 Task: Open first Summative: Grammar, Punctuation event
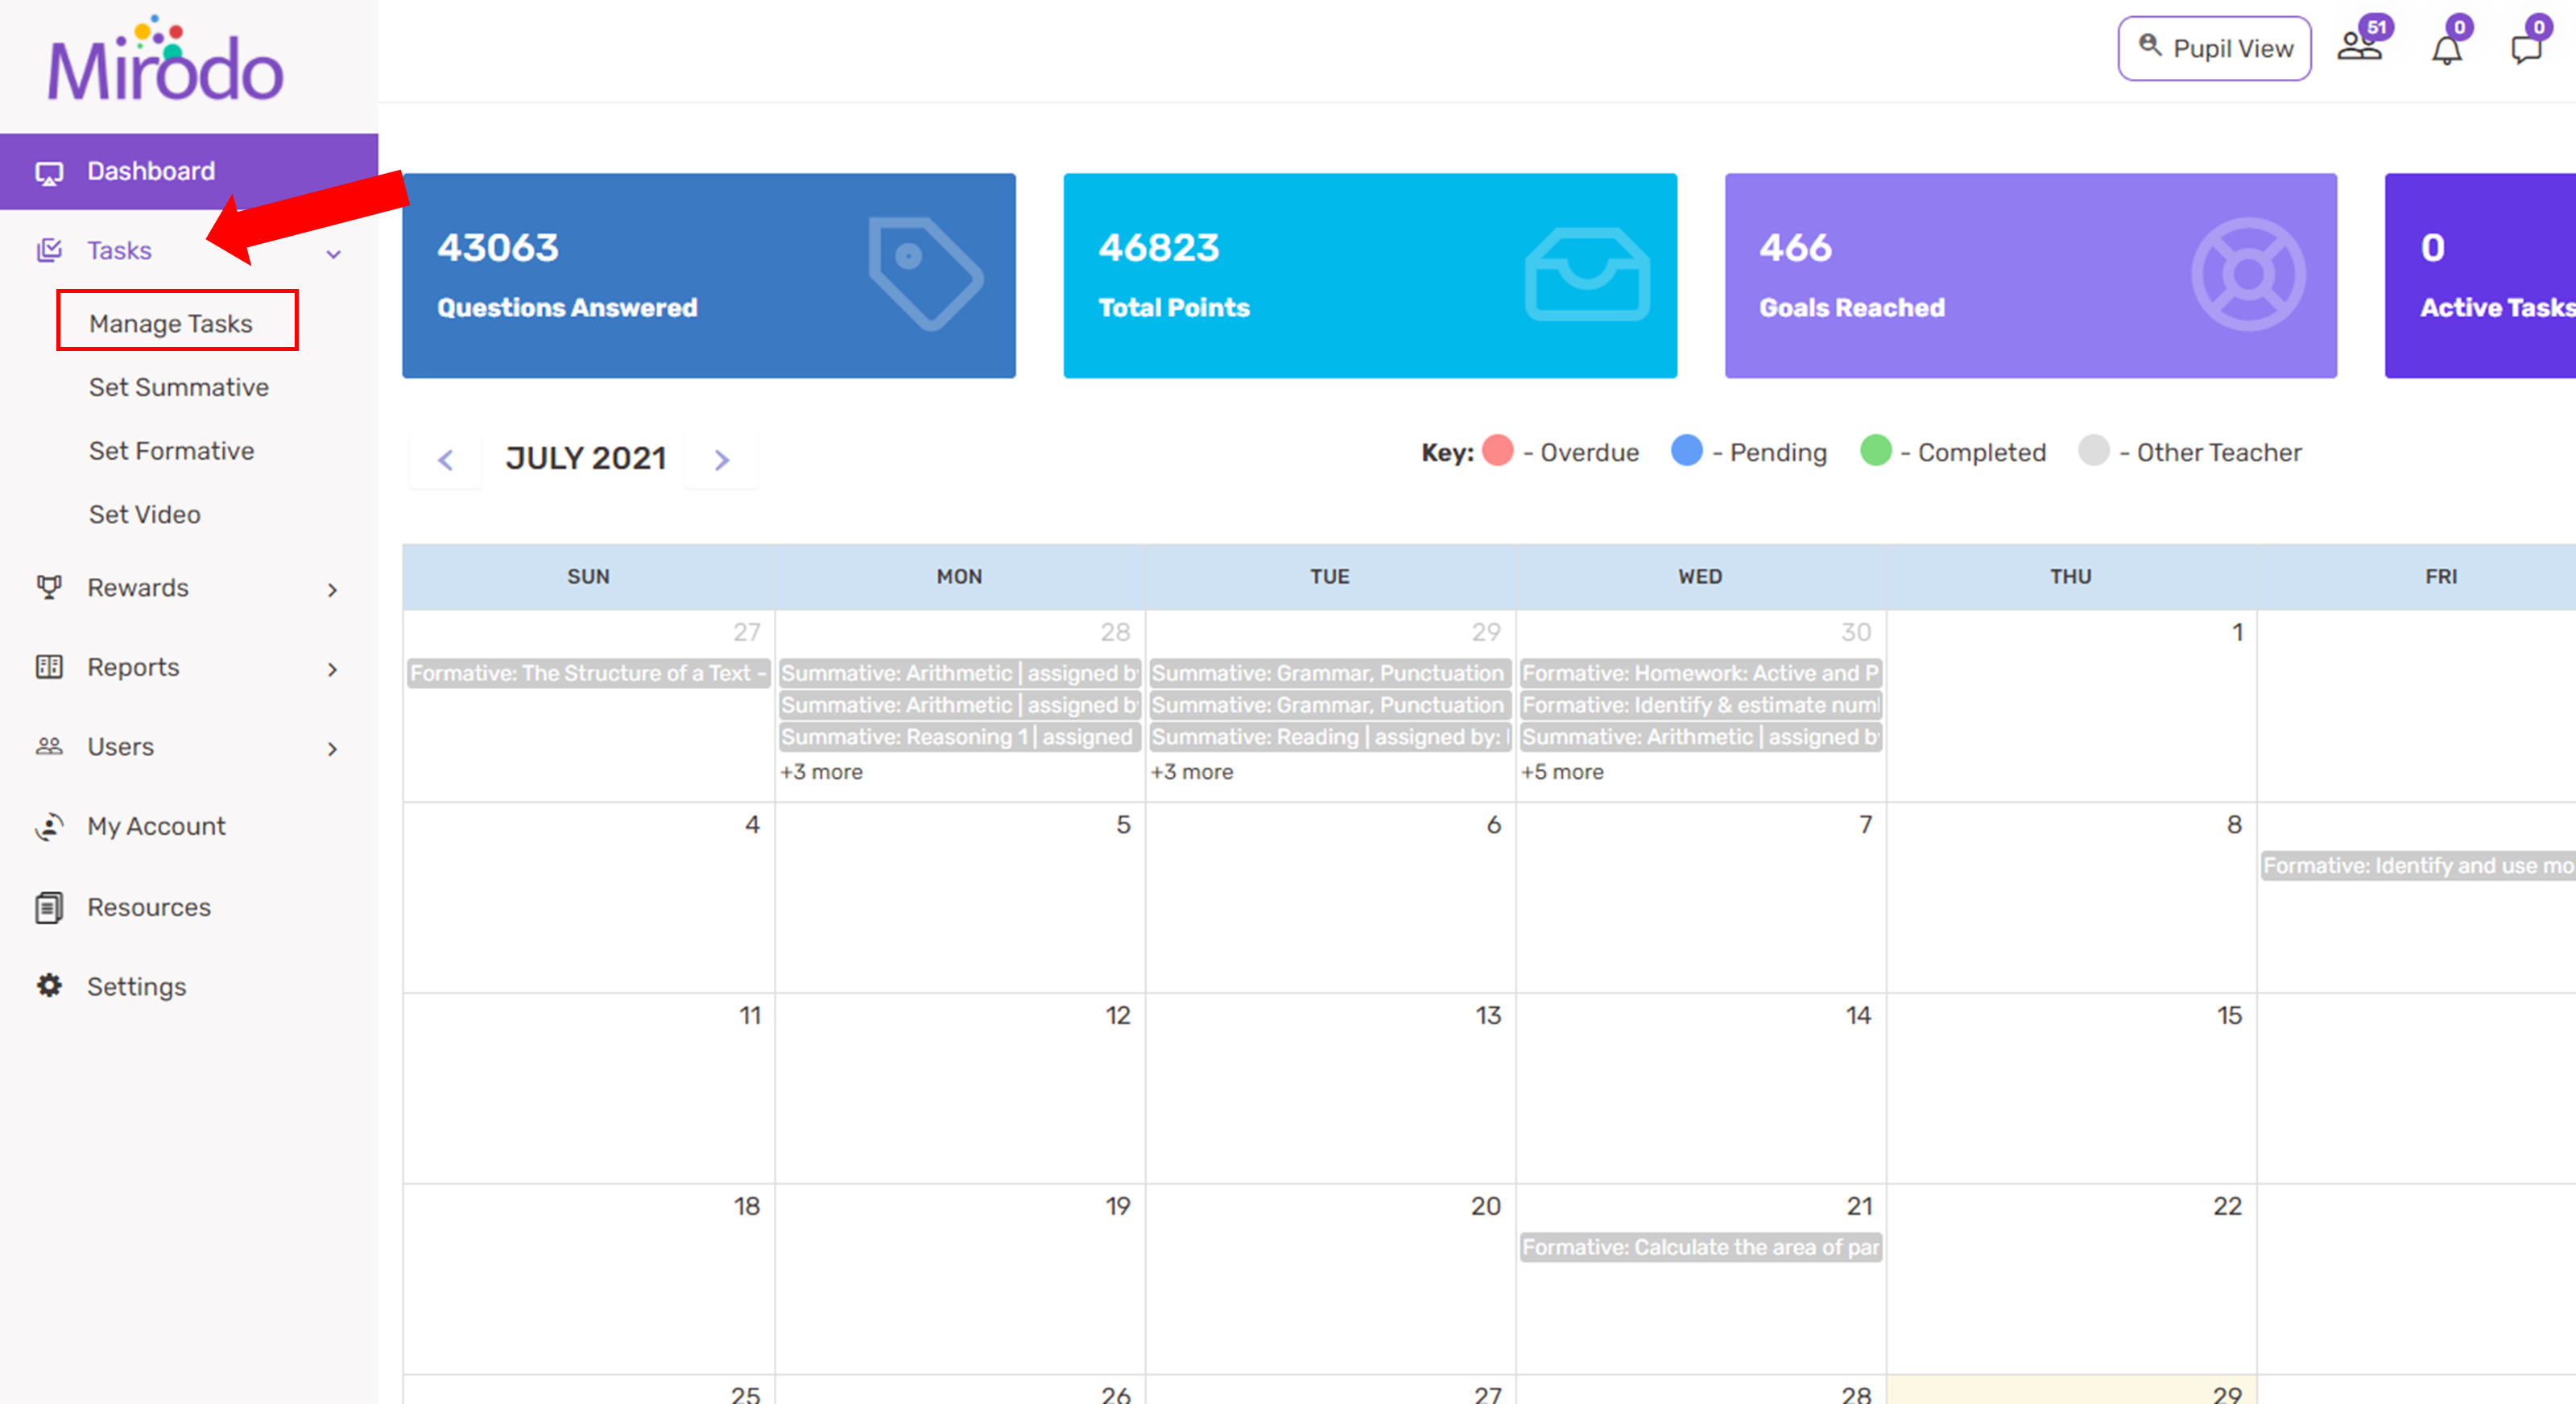pos(1330,673)
